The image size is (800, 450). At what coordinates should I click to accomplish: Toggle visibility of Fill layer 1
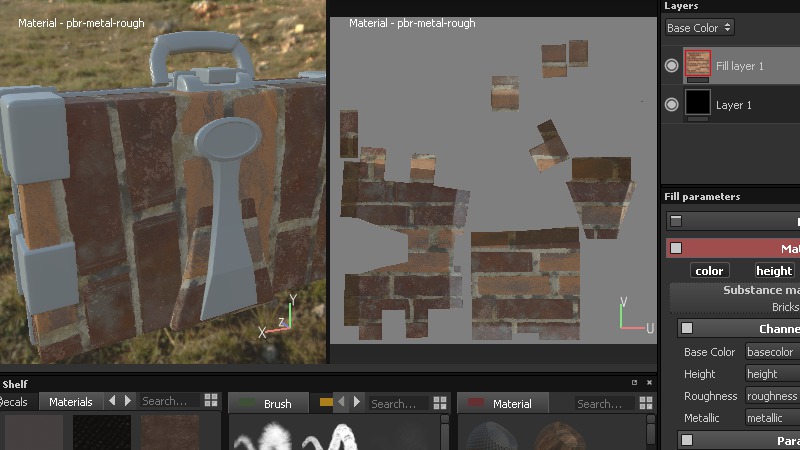671,65
